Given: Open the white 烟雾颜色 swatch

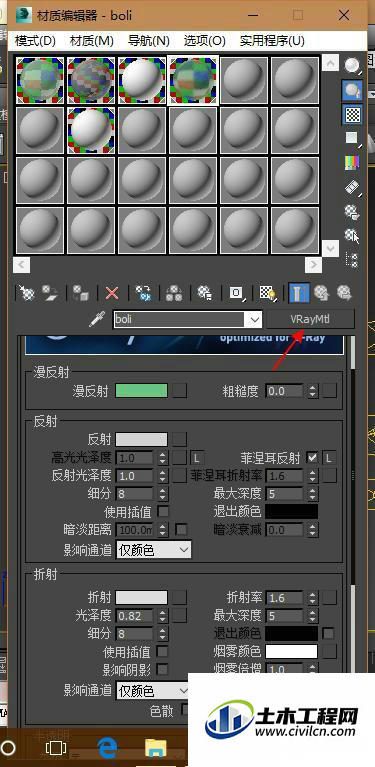Looking at the screenshot, I should pyautogui.click(x=291, y=651).
